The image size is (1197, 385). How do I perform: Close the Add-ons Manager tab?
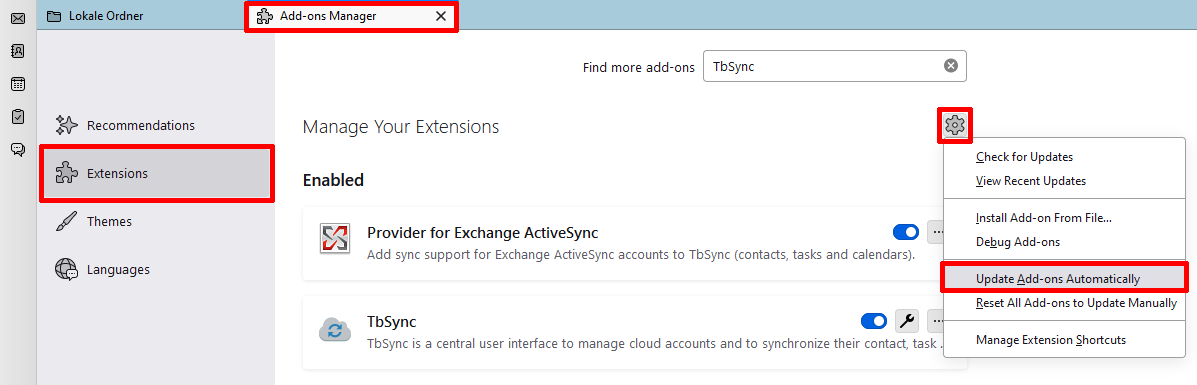[440, 16]
